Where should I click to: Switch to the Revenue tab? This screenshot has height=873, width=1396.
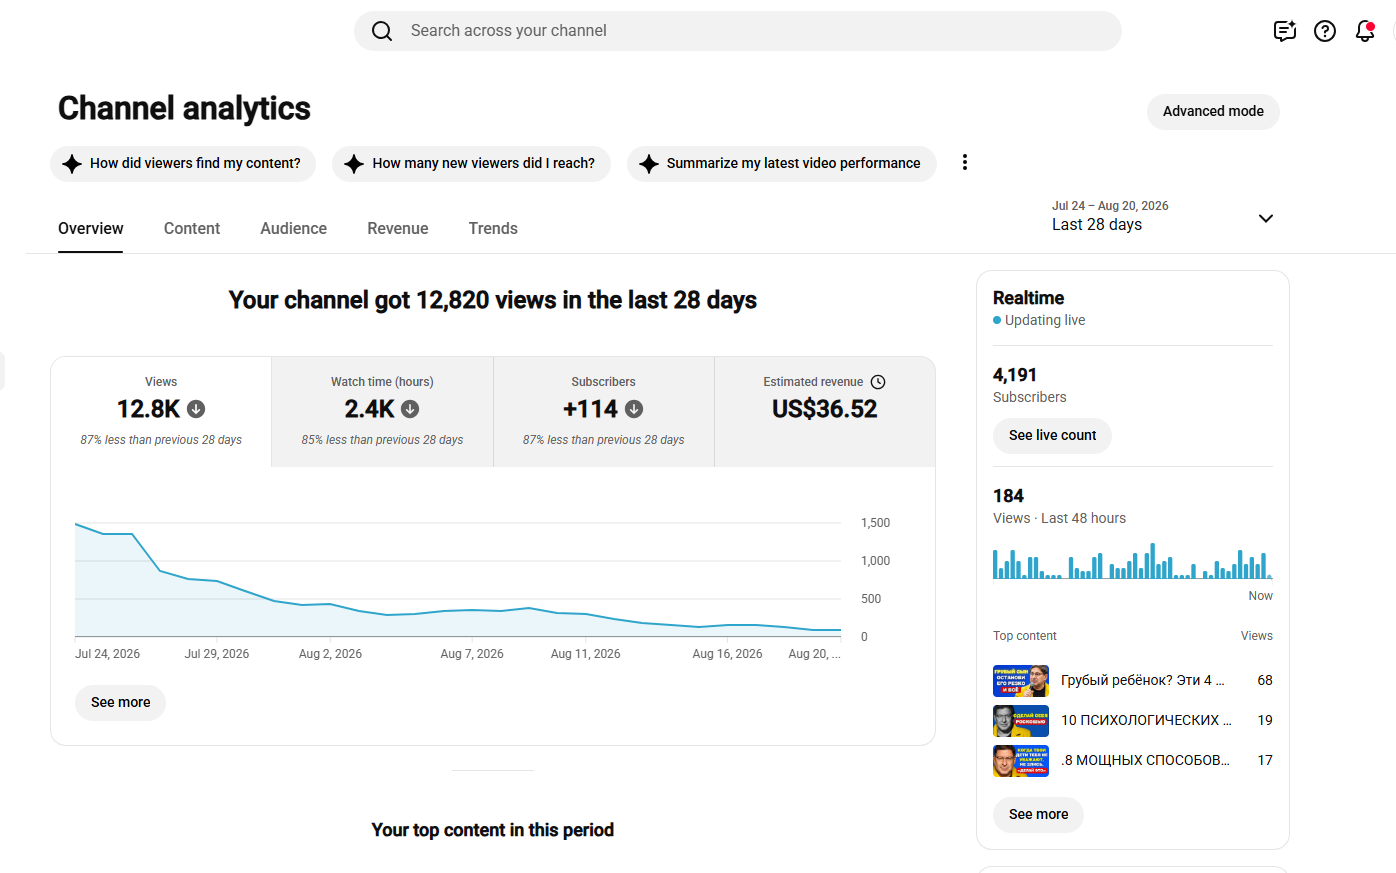click(398, 228)
